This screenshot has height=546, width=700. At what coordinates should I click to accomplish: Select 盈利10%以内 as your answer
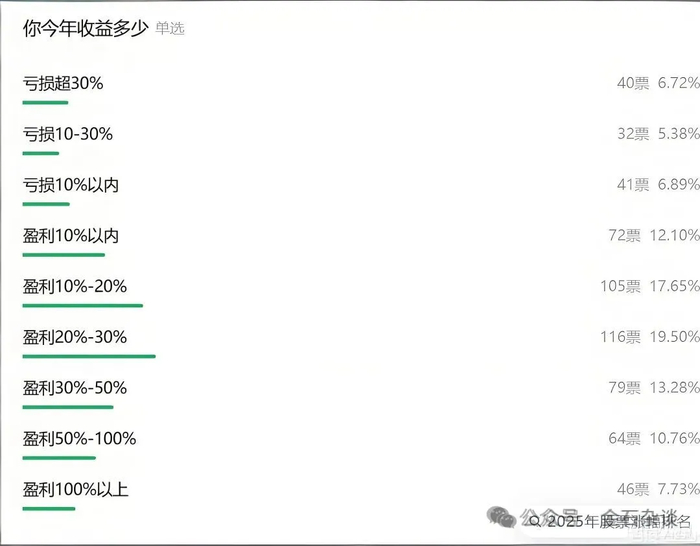[x=71, y=236]
